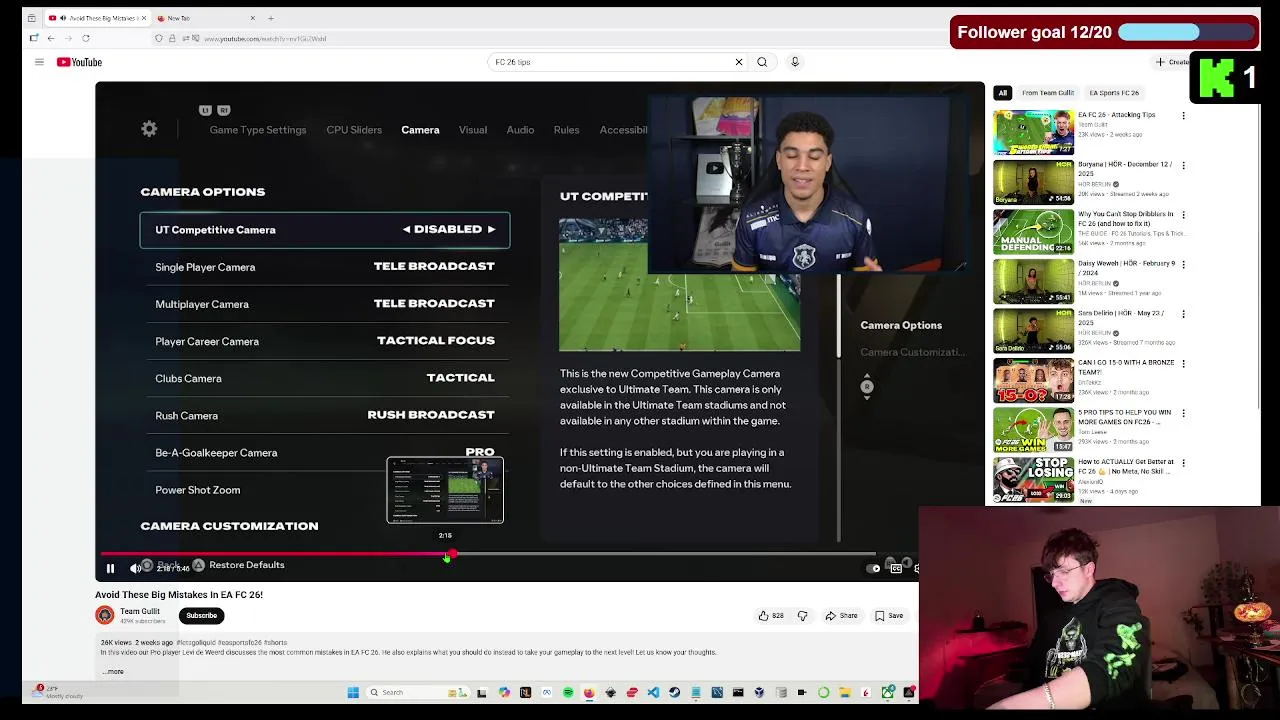This screenshot has width=1280, height=720.
Task: Reload the page with refresh icon
Action: 86,38
